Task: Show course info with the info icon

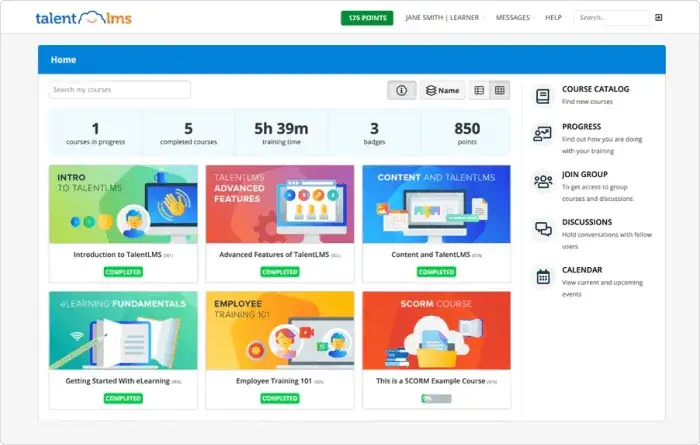Action: [401, 91]
